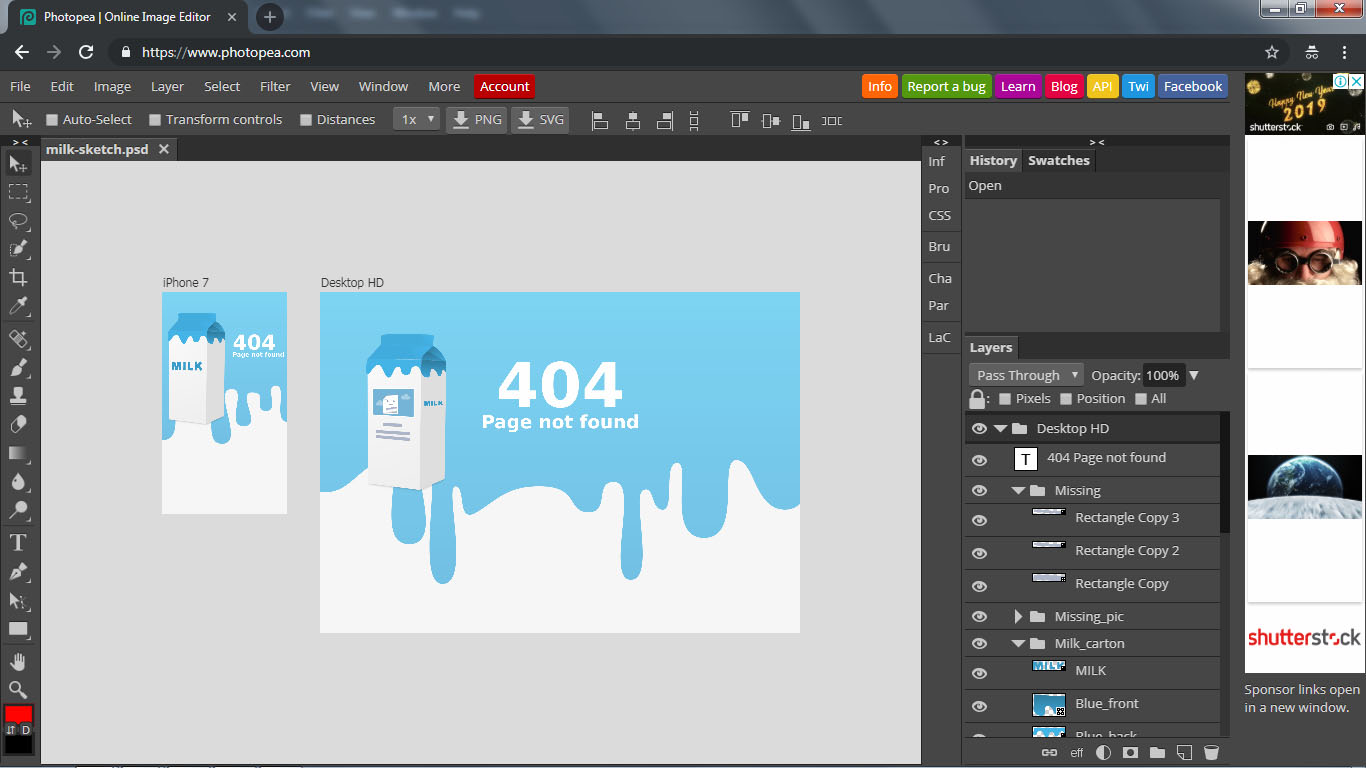Hide the 404 Page not found layer
The width and height of the screenshot is (1366, 768).
pyautogui.click(x=979, y=460)
